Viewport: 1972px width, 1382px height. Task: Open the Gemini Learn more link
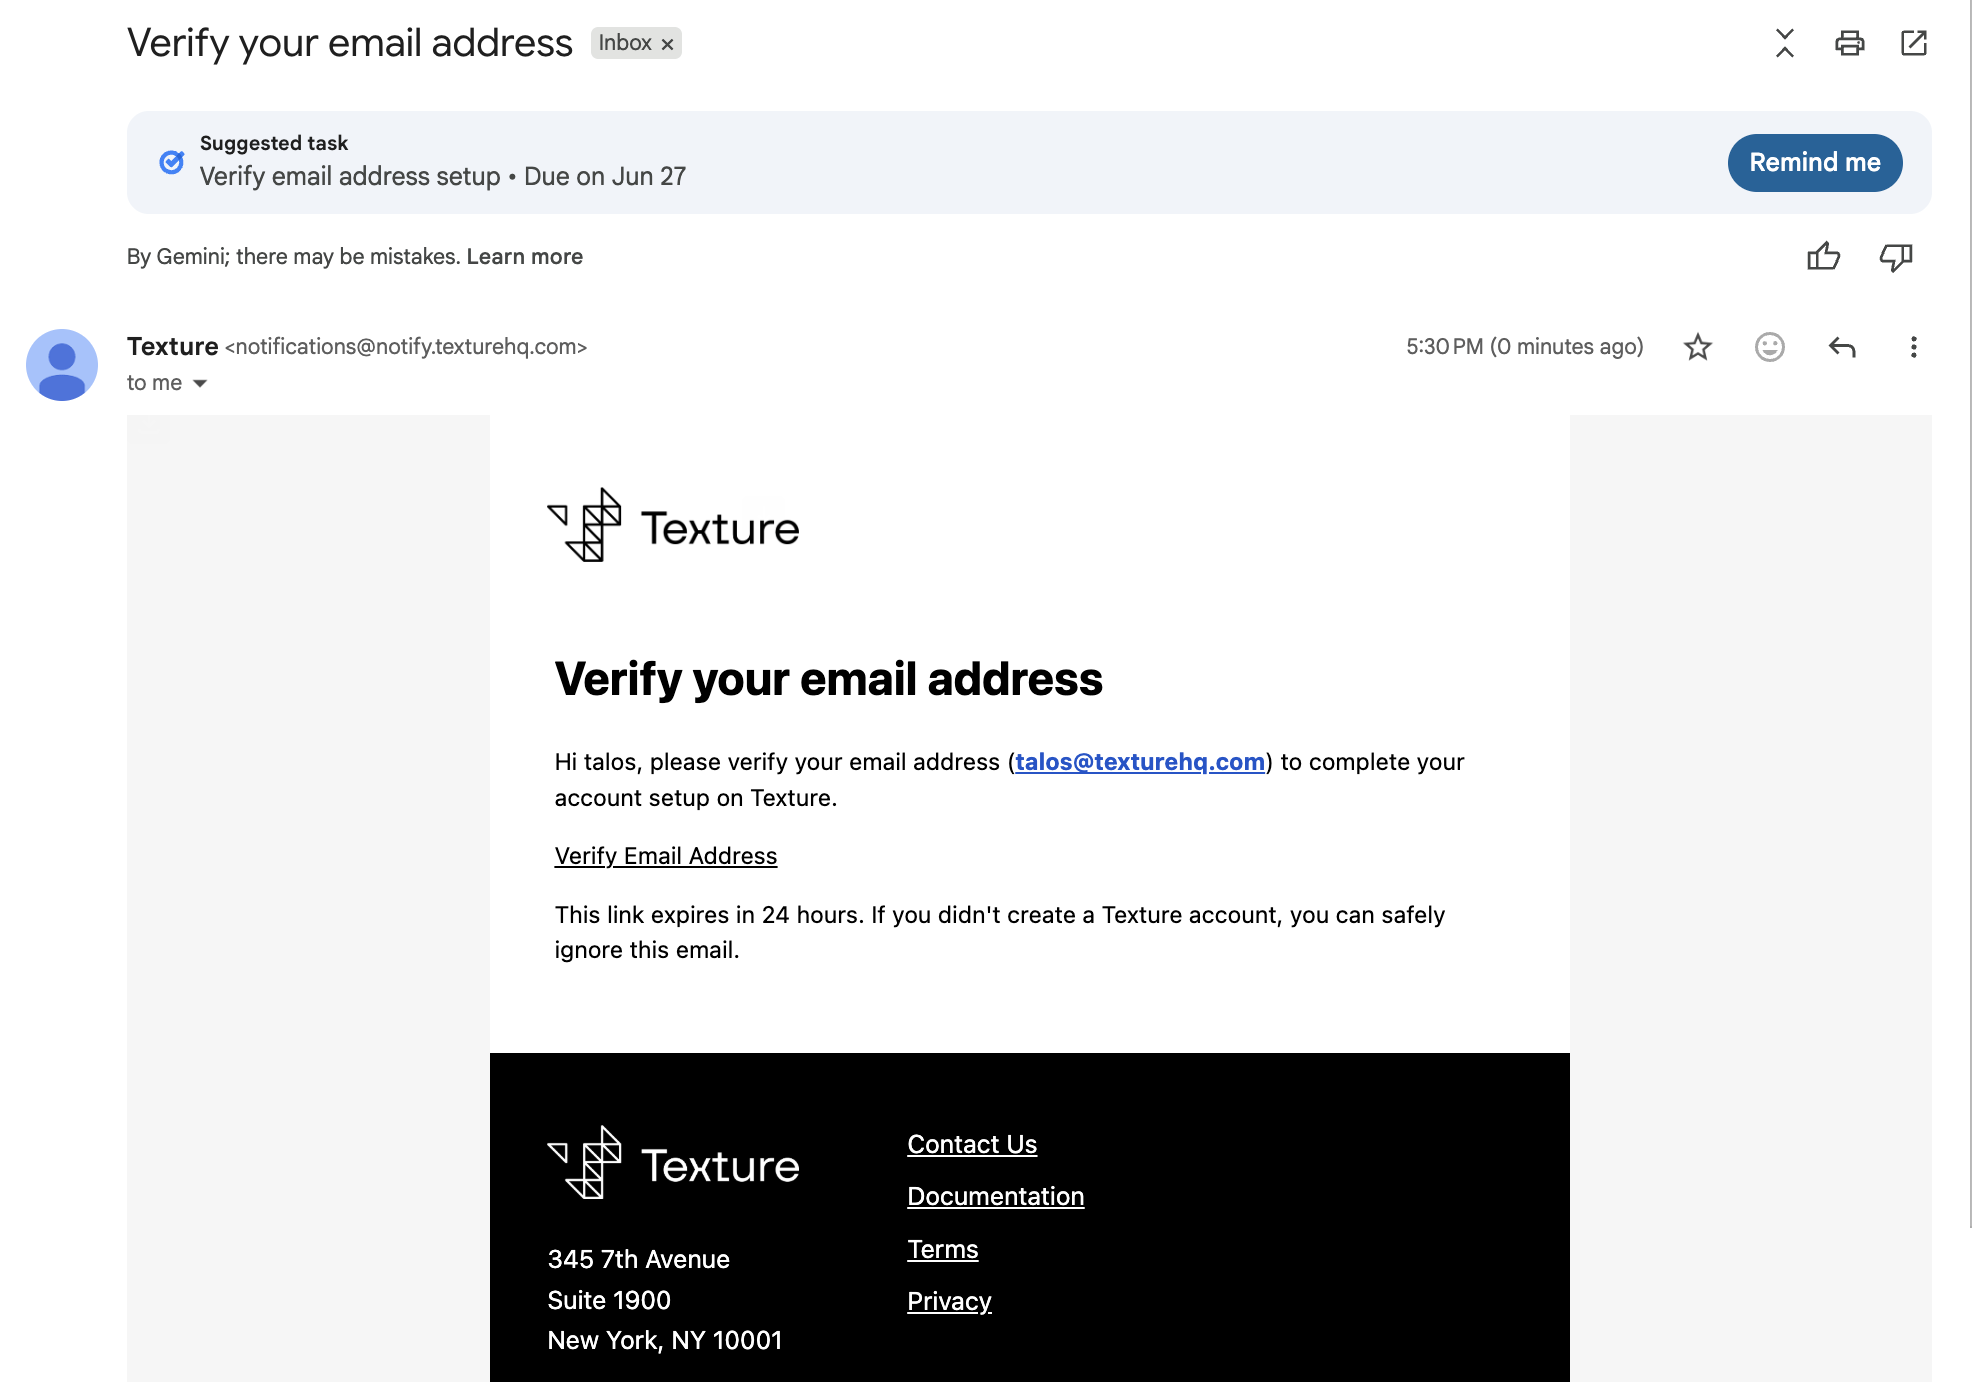(x=524, y=257)
